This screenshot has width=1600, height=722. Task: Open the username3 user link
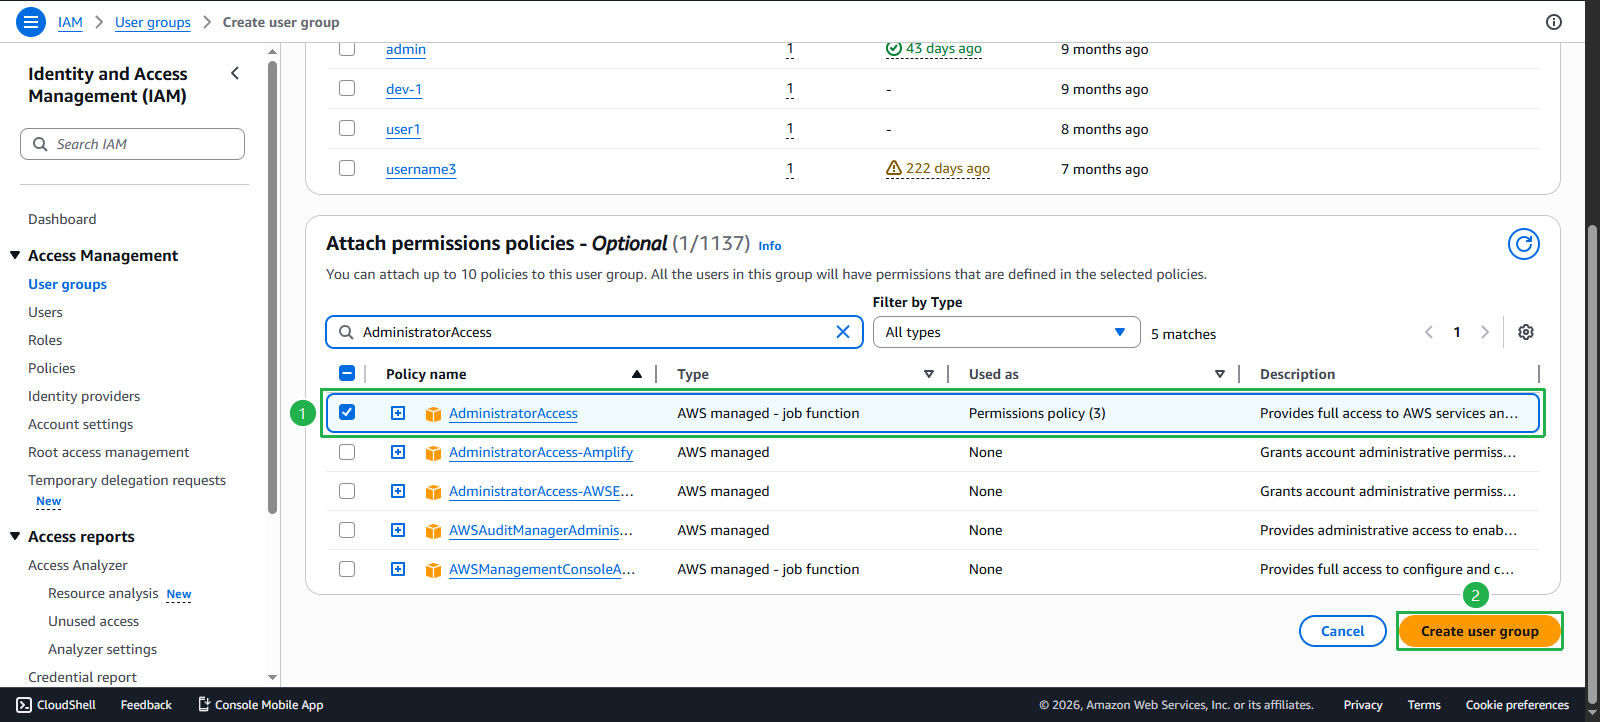(x=421, y=169)
